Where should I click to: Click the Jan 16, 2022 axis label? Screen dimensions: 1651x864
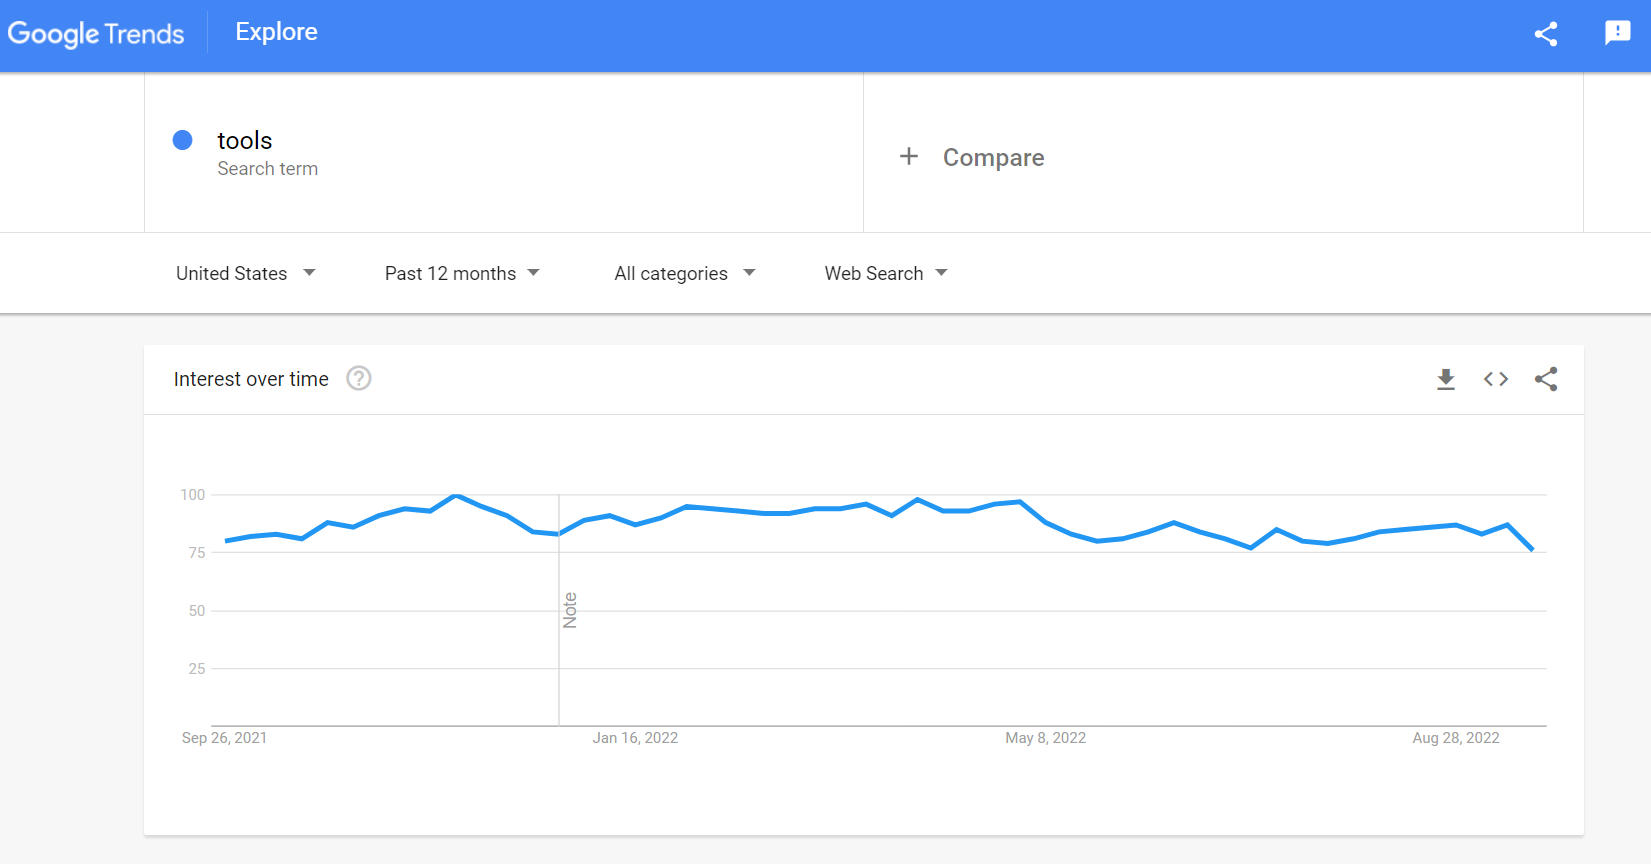coord(635,738)
